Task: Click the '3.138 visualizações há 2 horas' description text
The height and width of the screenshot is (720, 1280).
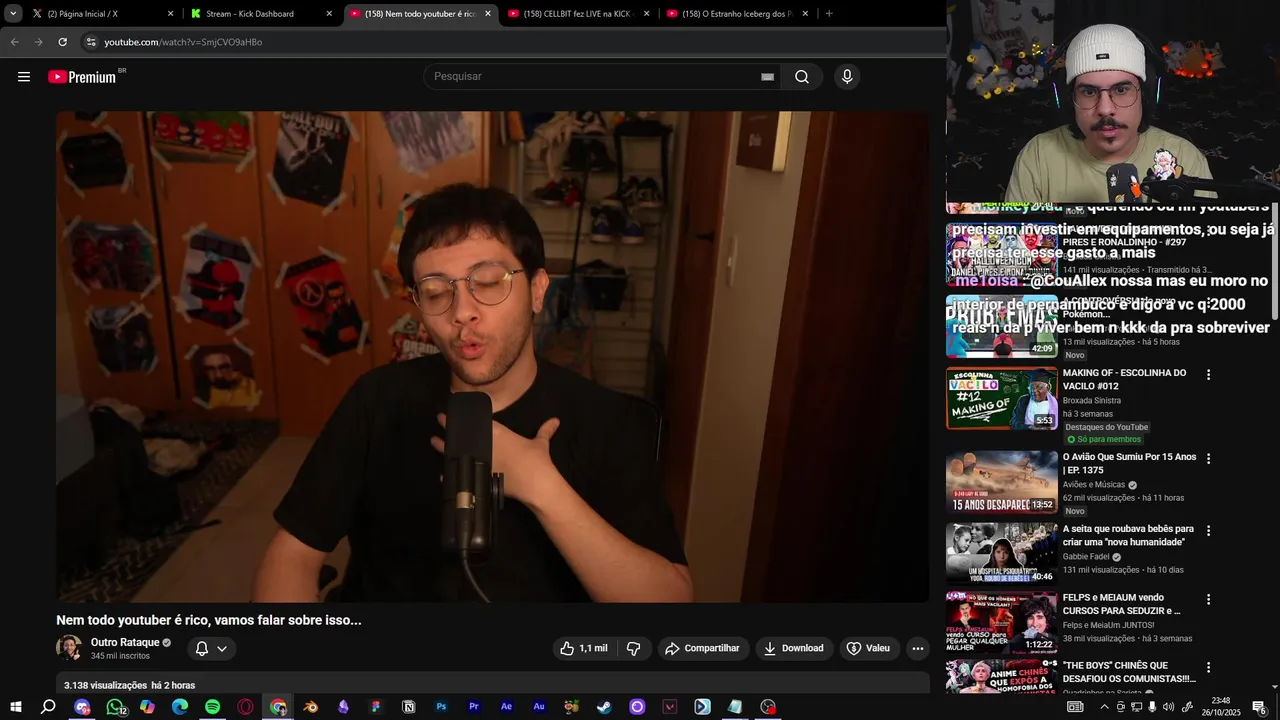Action: (x=129, y=685)
